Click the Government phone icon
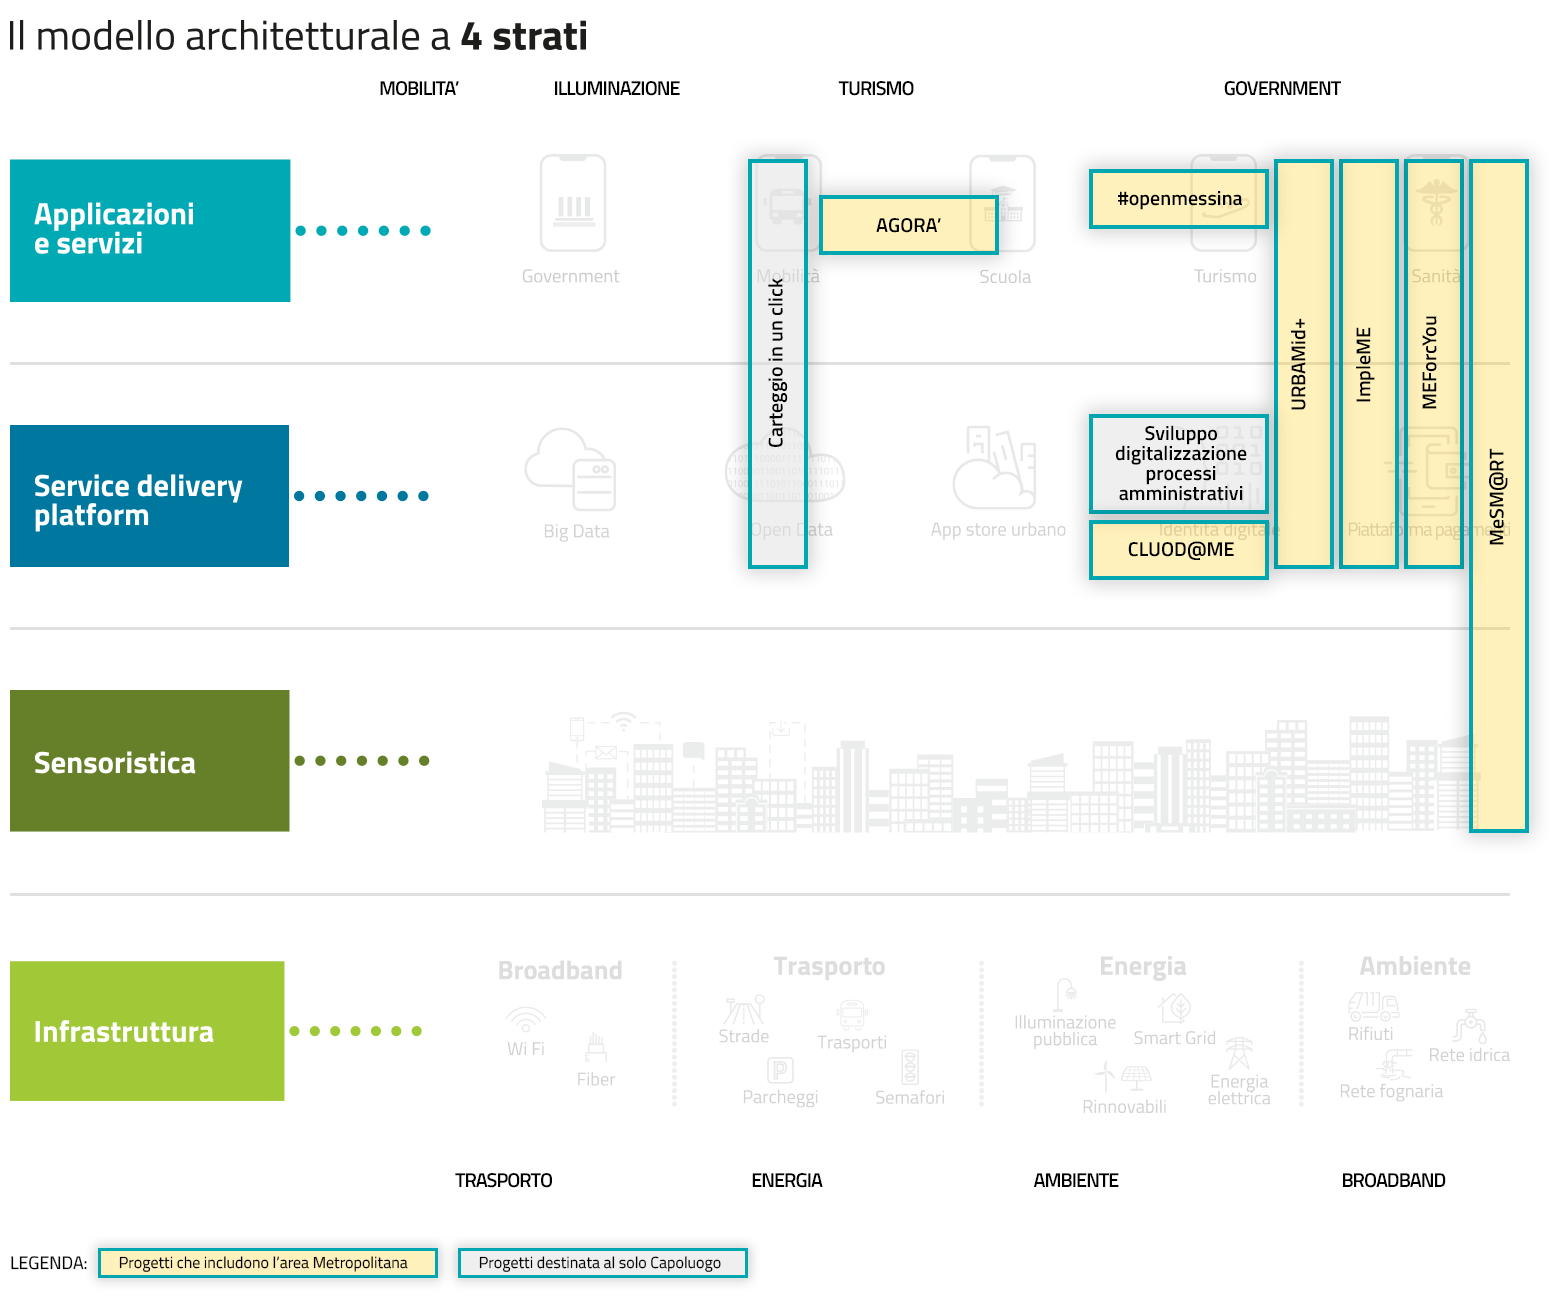The image size is (1560, 1300). point(572,203)
